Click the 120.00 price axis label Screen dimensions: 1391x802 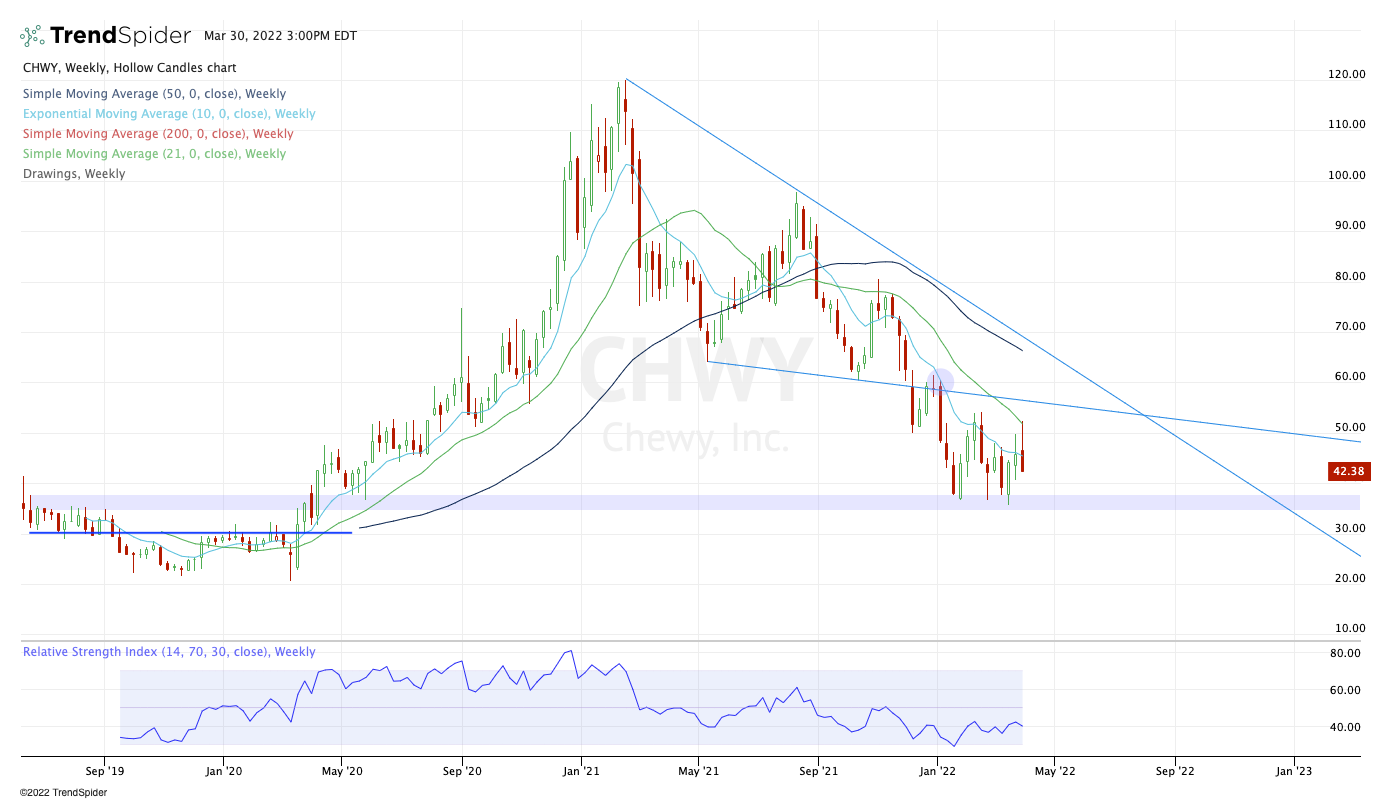[1347, 74]
